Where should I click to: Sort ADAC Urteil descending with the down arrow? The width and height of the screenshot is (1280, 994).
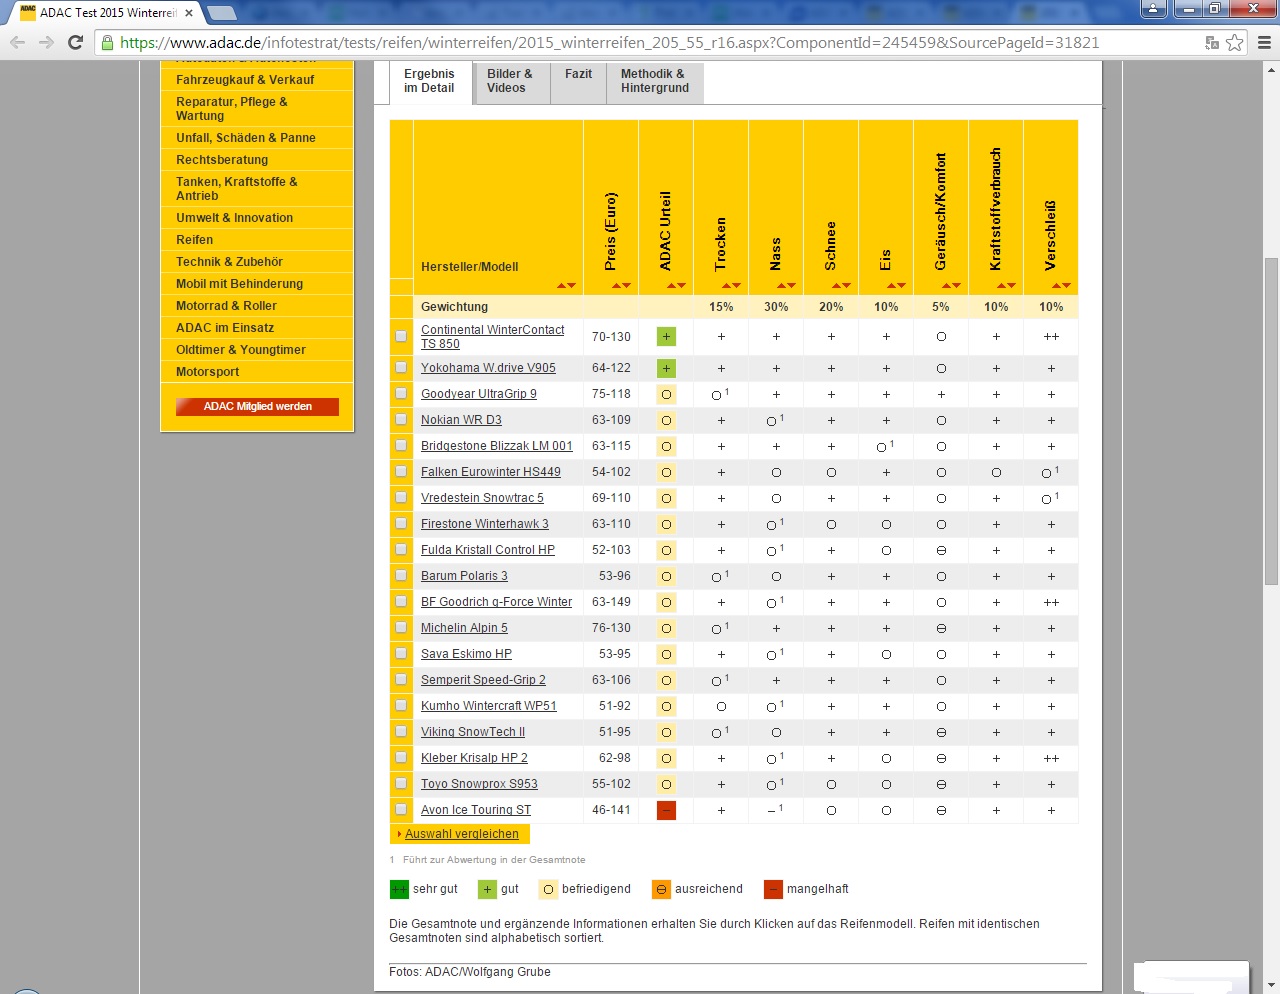point(682,286)
